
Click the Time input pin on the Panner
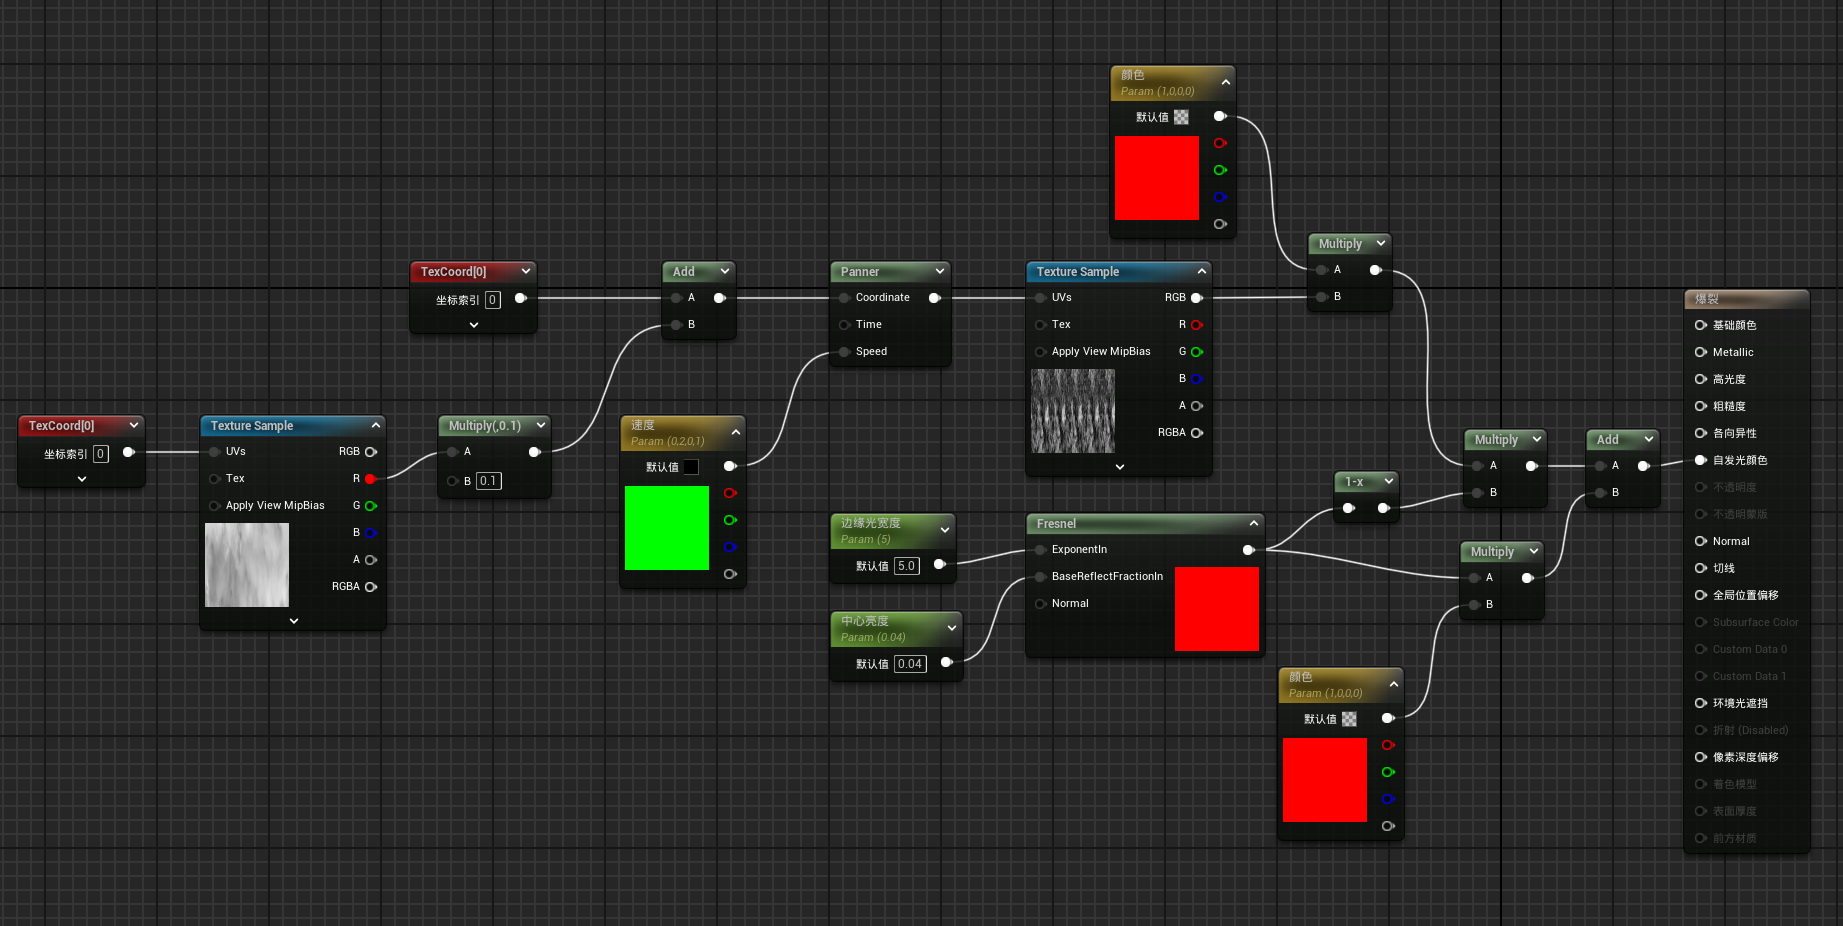point(845,325)
